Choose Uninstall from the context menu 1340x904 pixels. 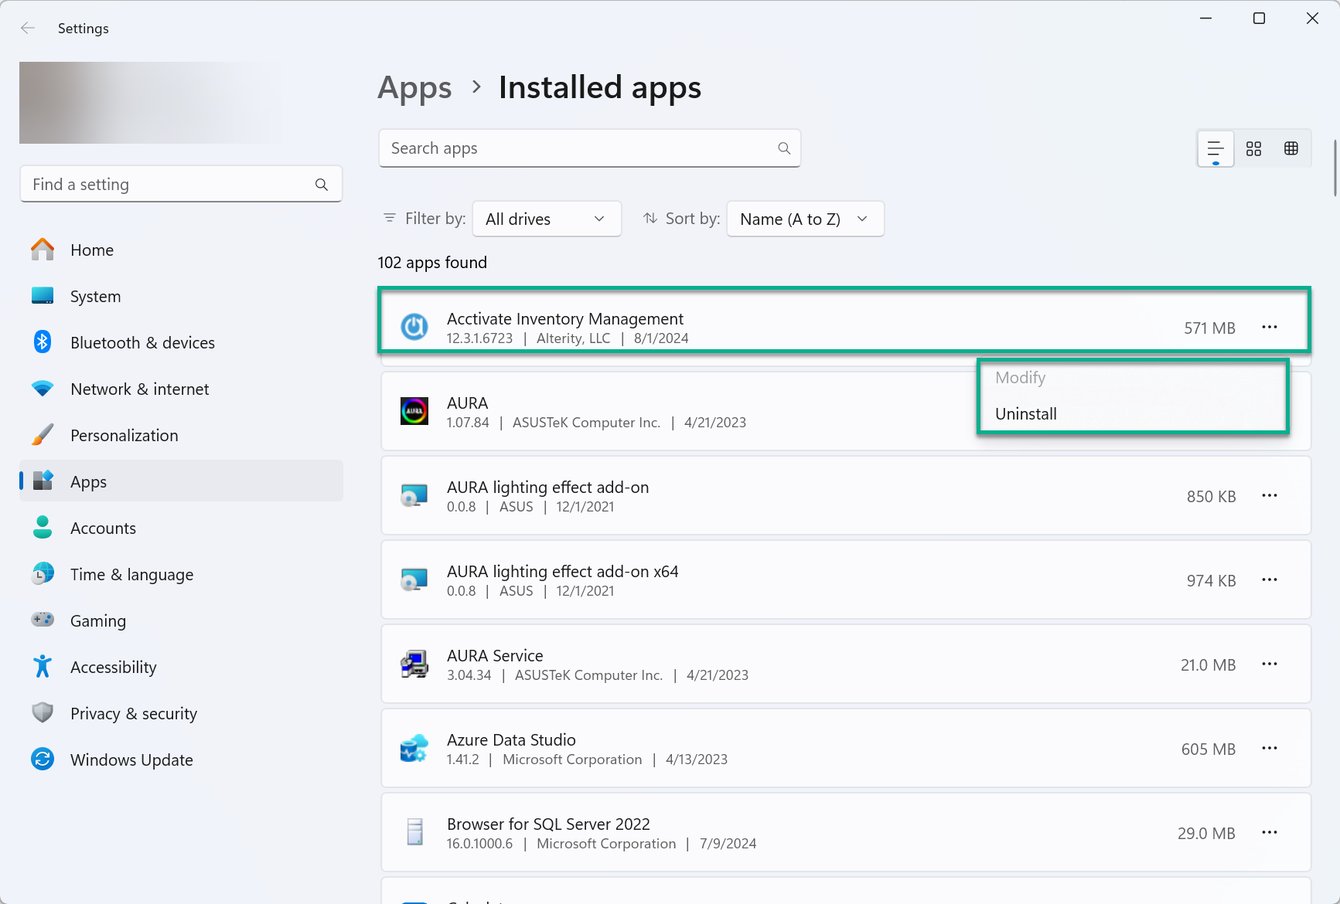click(1026, 414)
